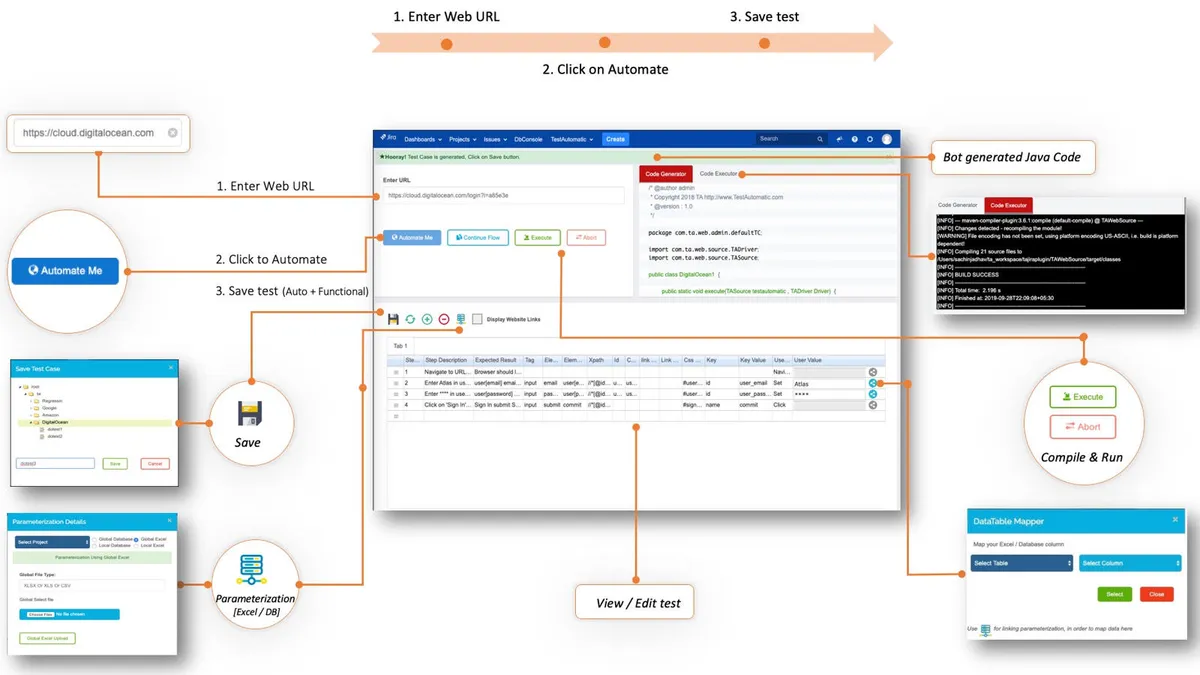
Task: Click the blue share icon on the Atlas row
Action: 873,383
